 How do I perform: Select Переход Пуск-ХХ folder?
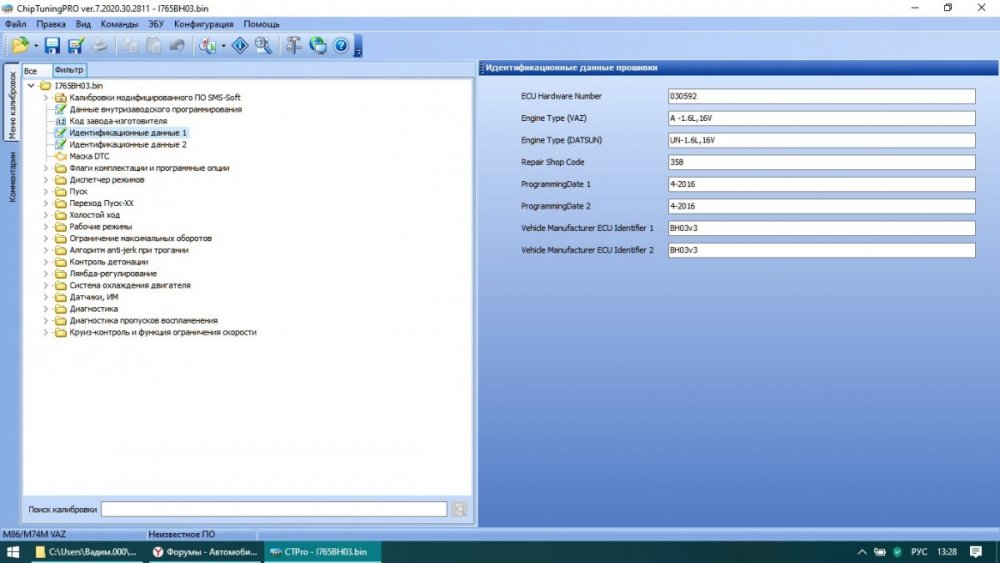(101, 203)
